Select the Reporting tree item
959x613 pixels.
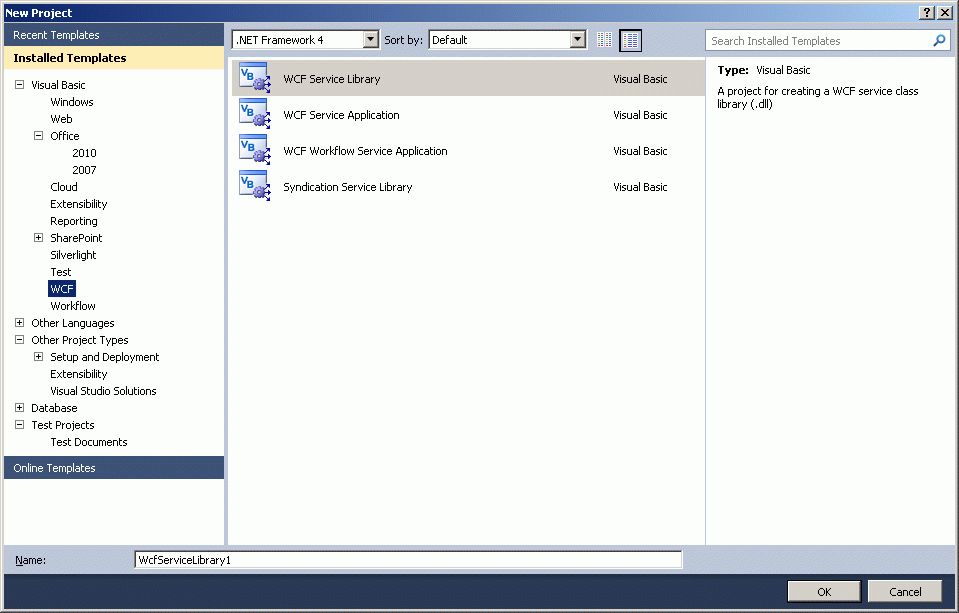click(x=73, y=221)
